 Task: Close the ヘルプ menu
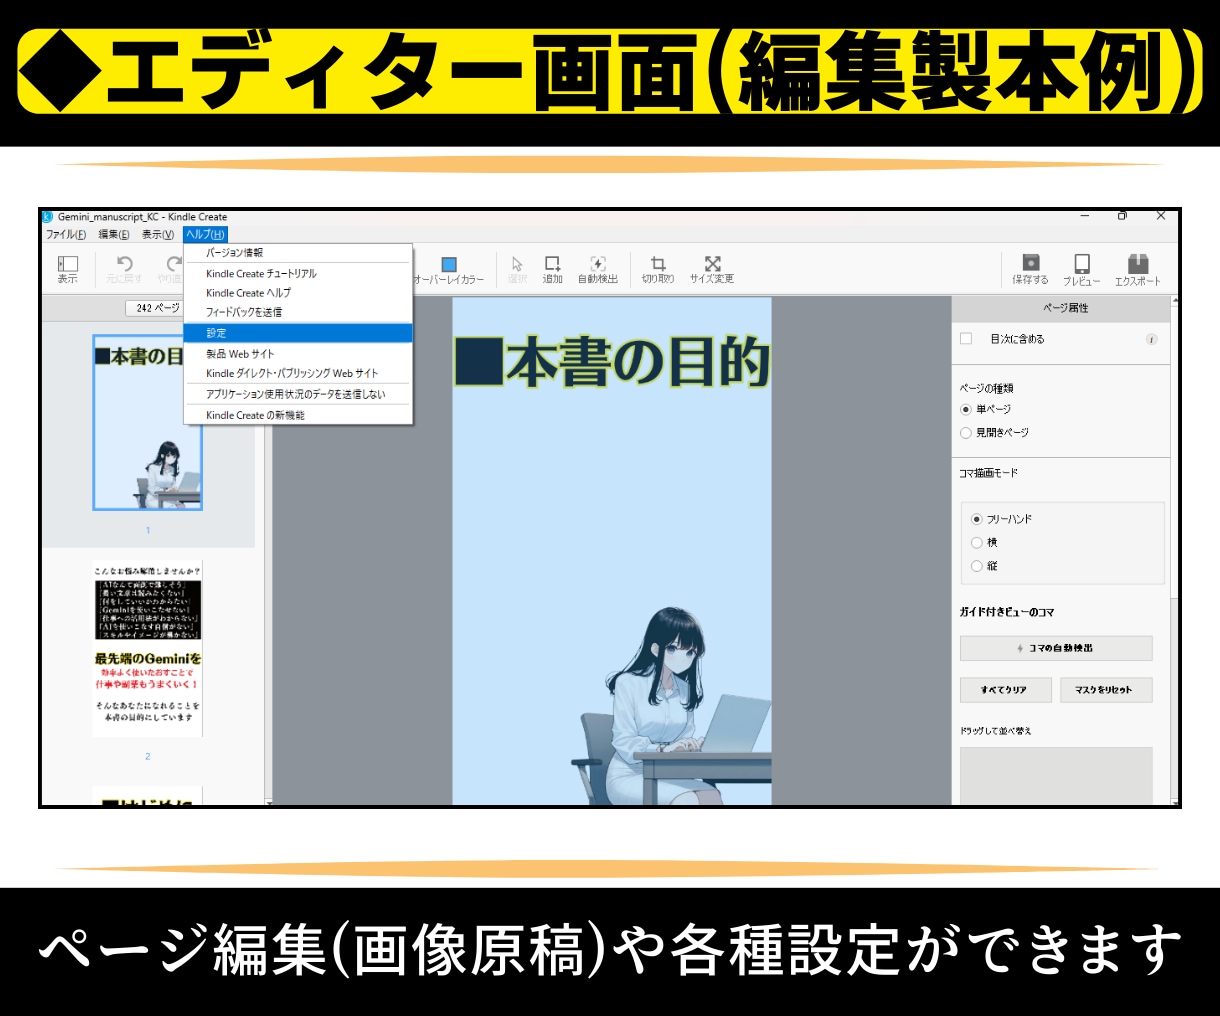click(x=205, y=235)
